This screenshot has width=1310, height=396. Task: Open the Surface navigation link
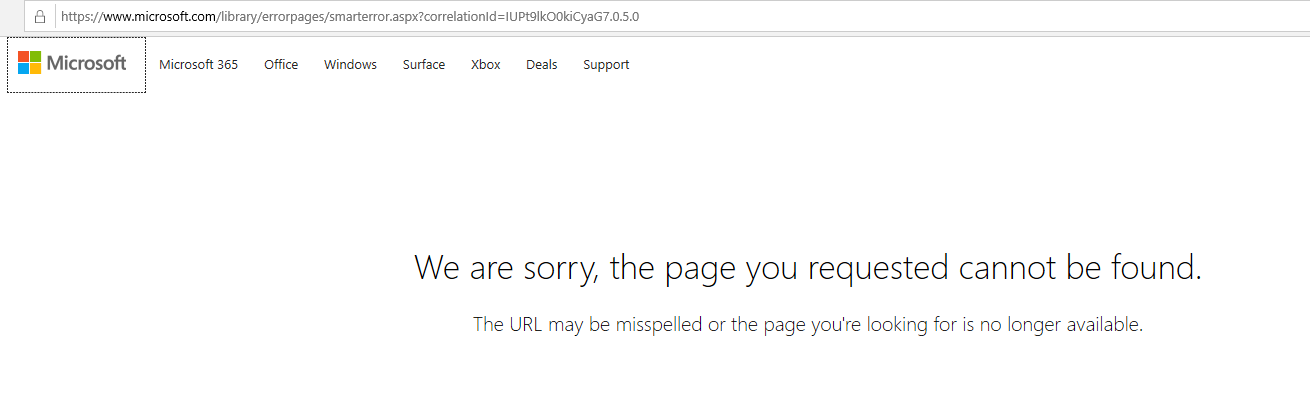424,64
